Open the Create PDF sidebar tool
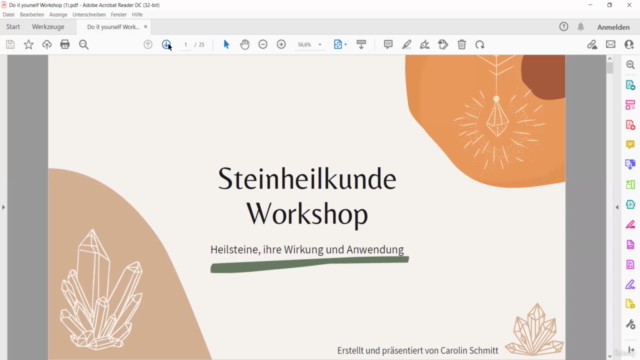Screen dimensions: 640x360 click(631, 125)
